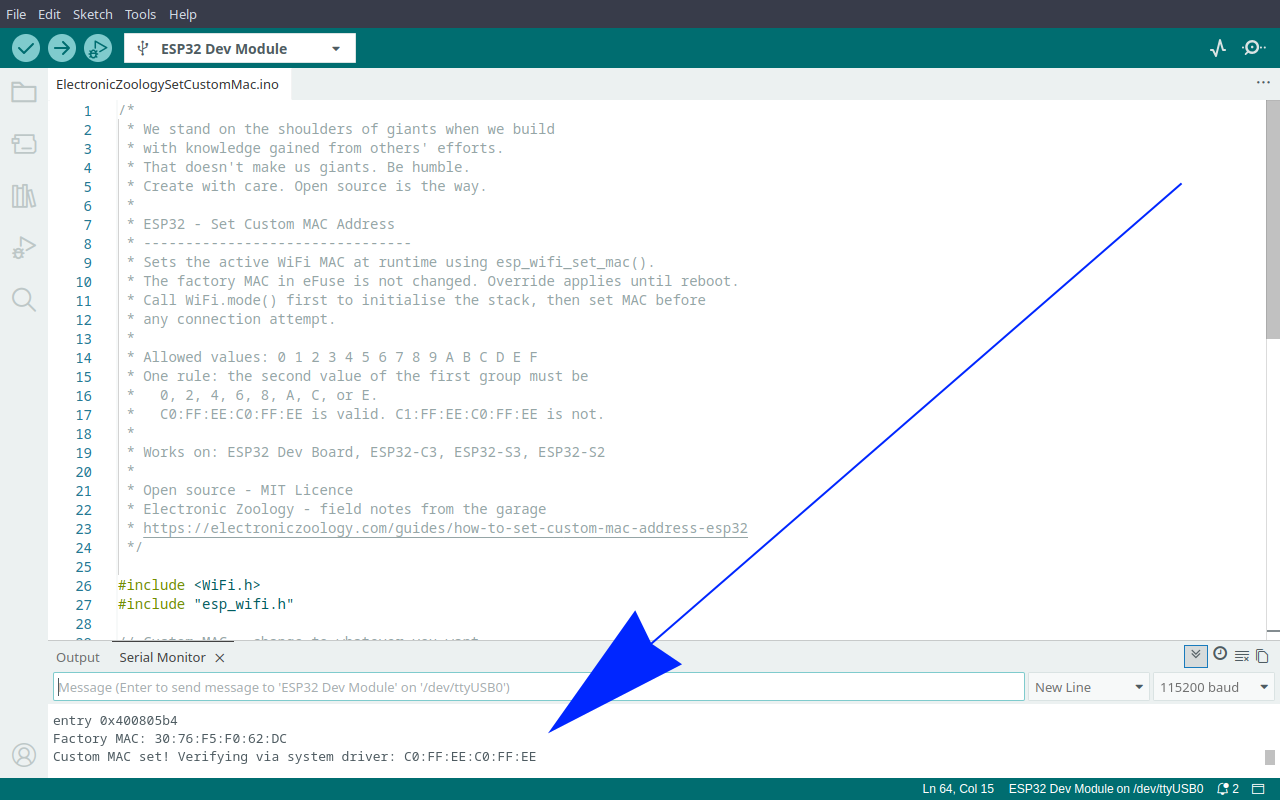1280x800 pixels.
Task: Open the ESP32 Dev Module board selector
Action: pyautogui.click(x=240, y=48)
